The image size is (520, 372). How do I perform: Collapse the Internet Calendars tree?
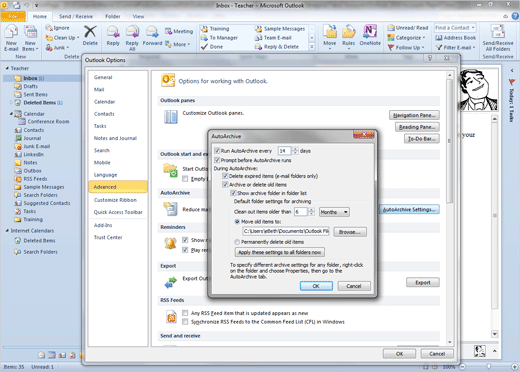(x=7, y=230)
